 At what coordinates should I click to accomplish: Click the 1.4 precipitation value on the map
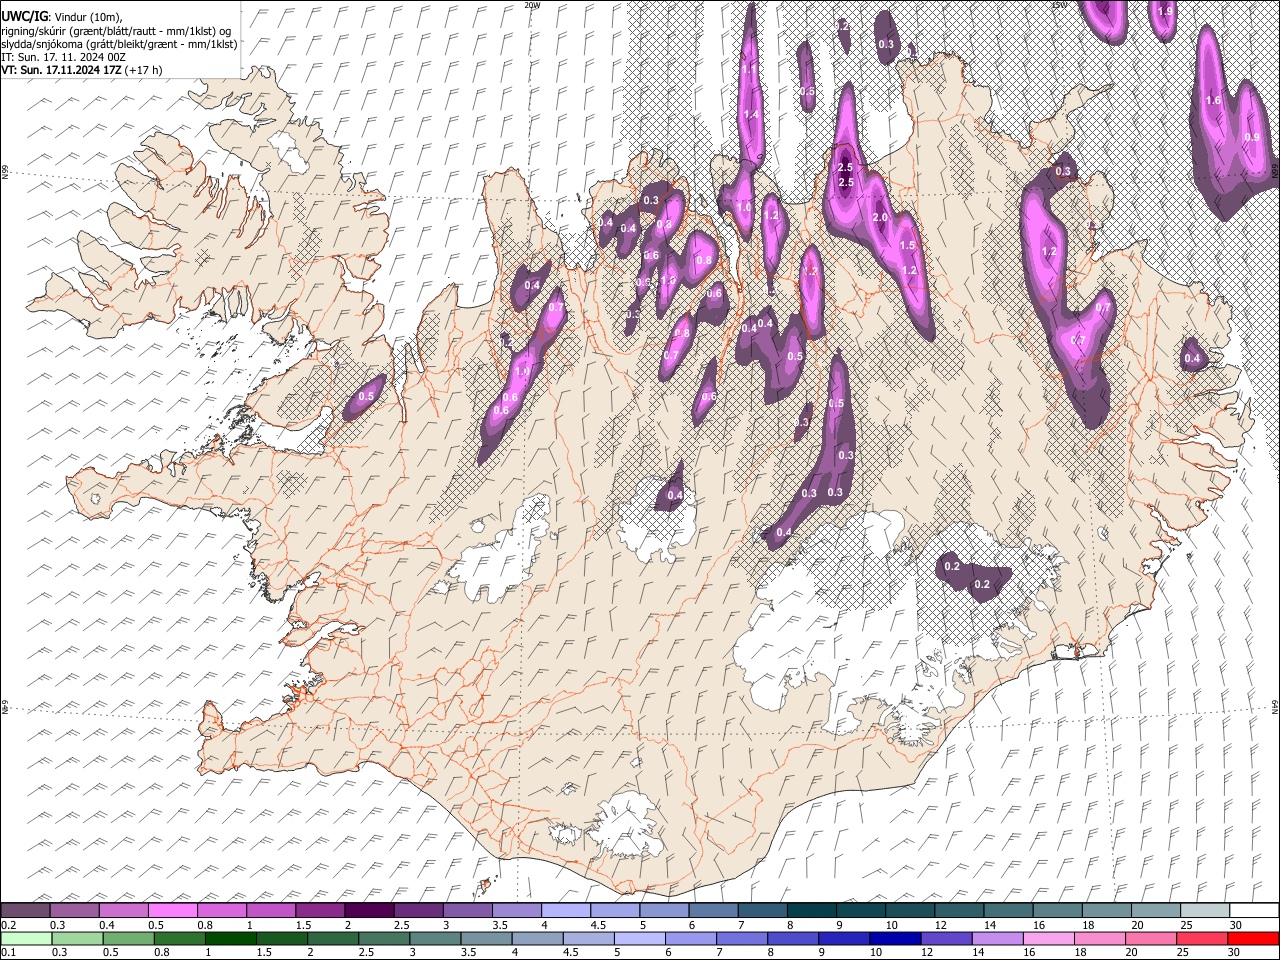pos(751,116)
